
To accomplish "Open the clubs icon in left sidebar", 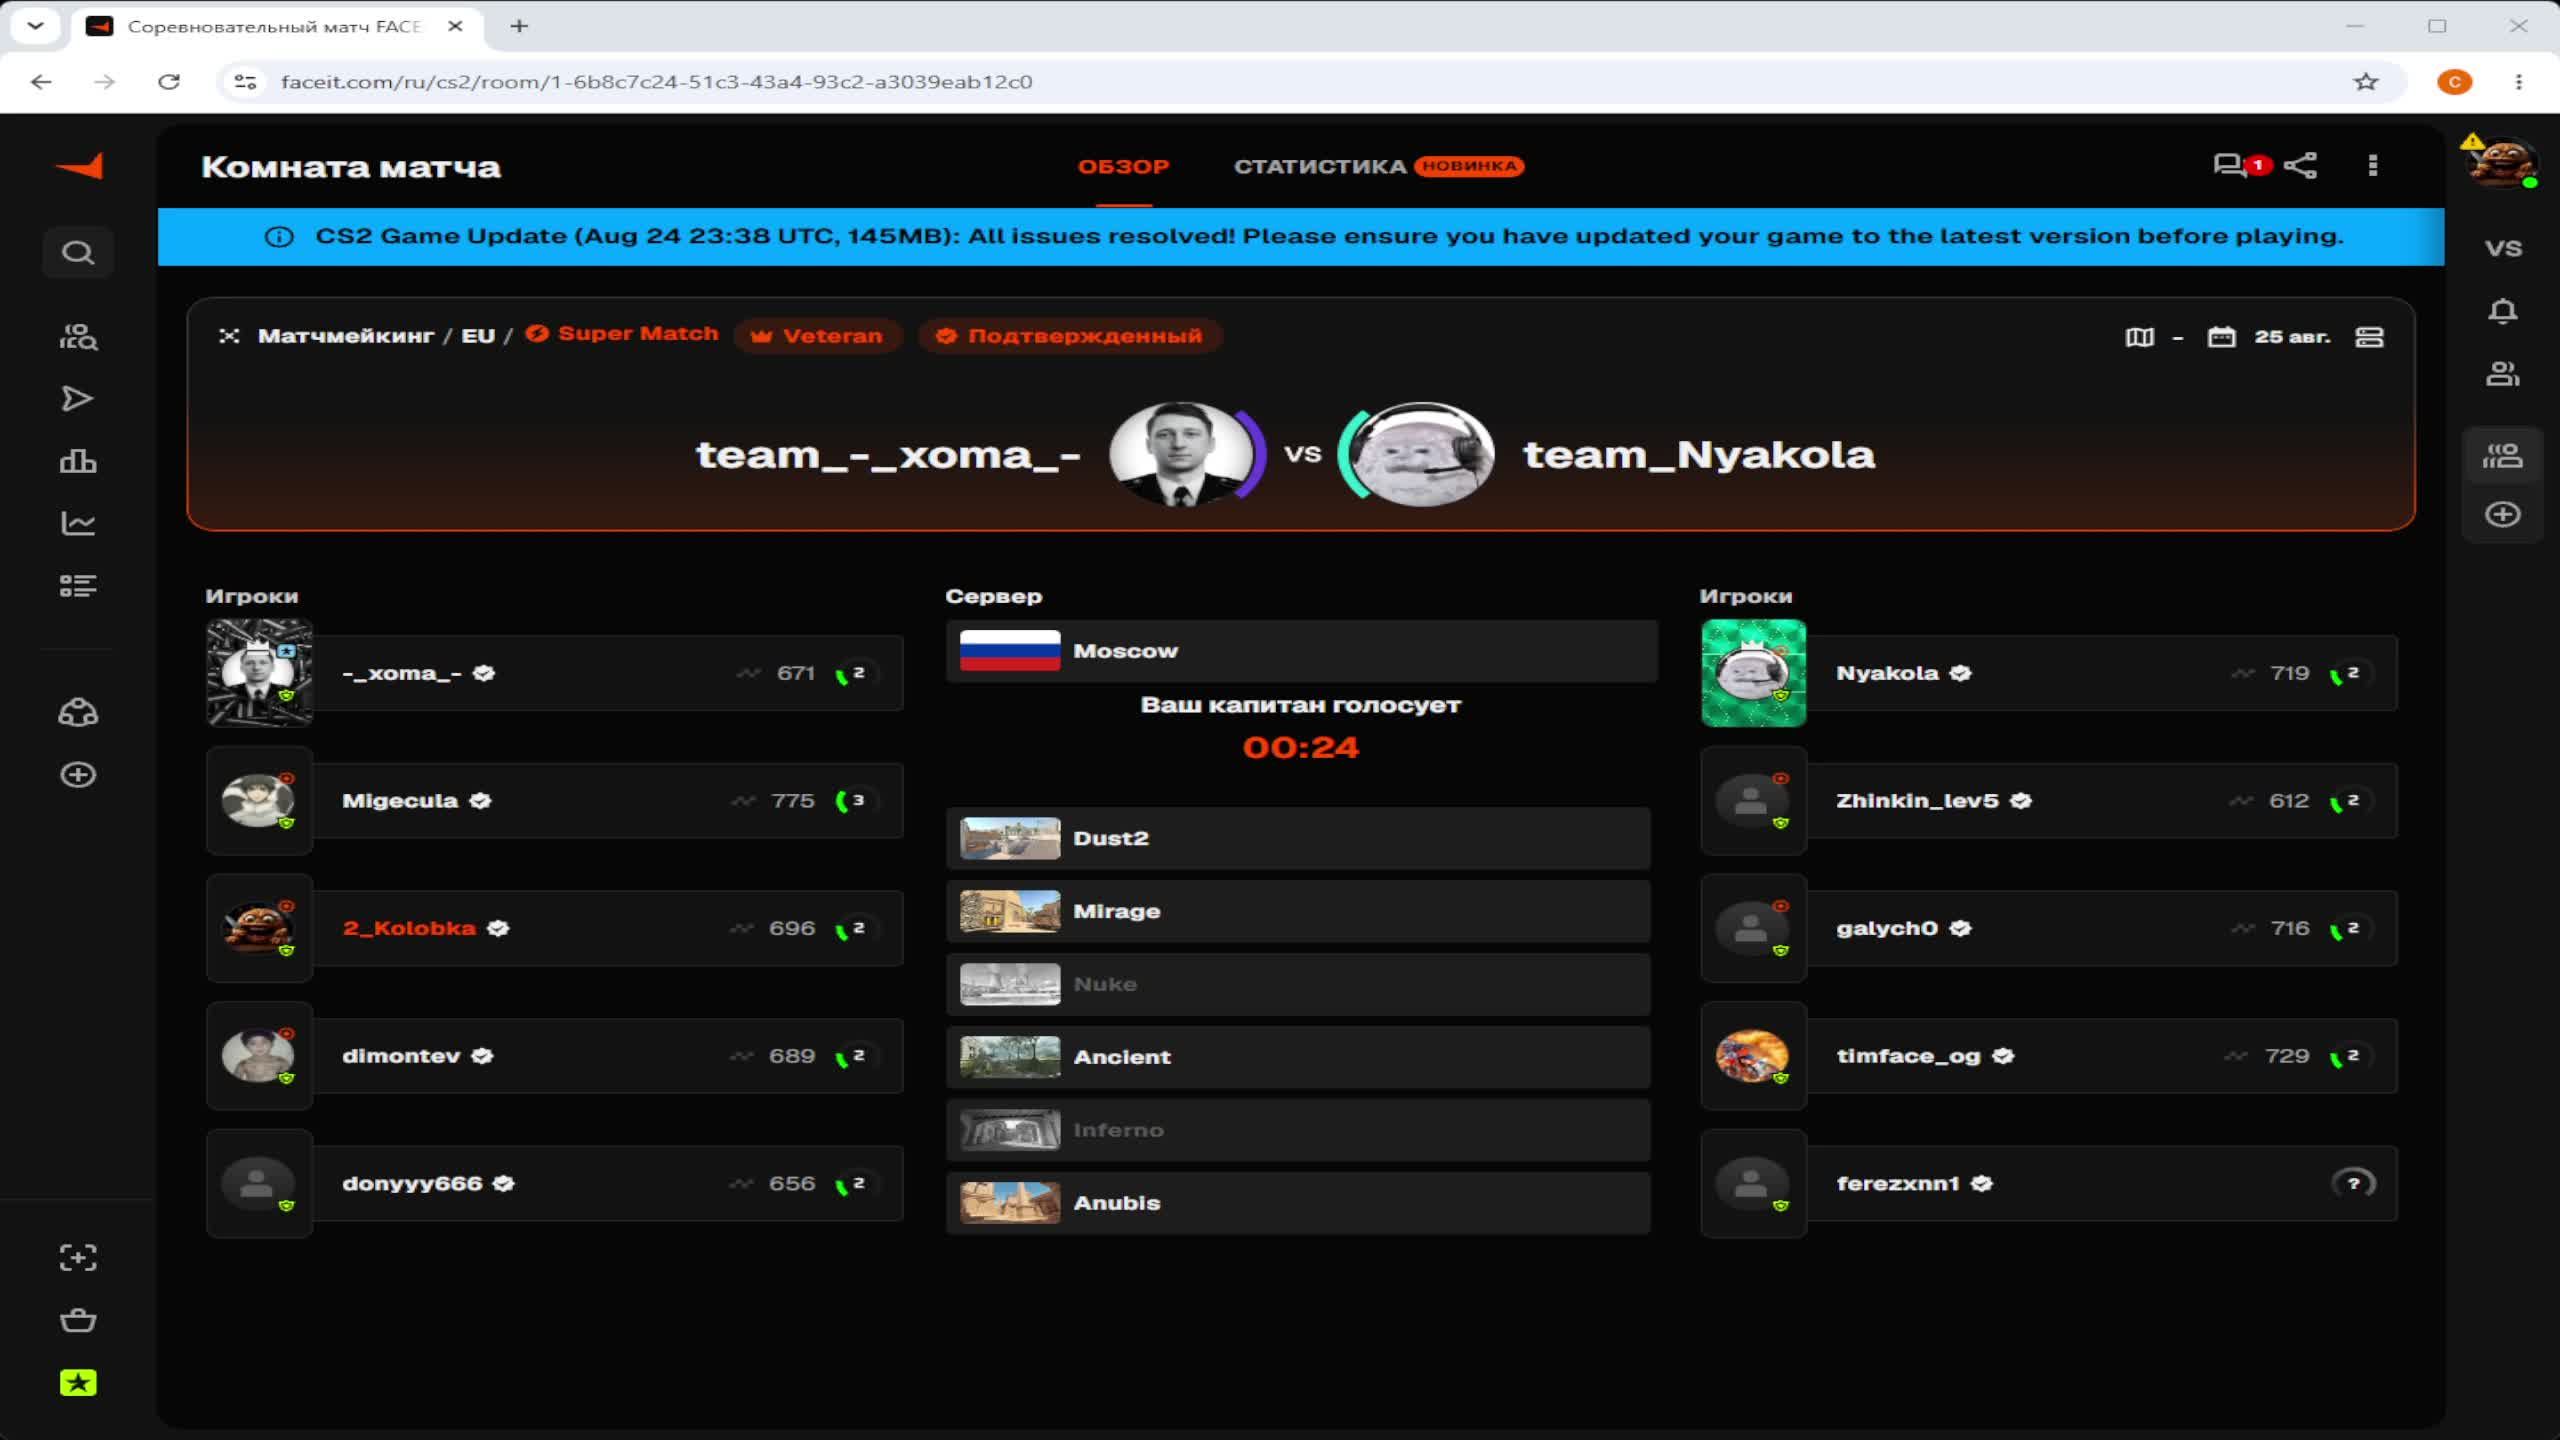I will (x=78, y=713).
